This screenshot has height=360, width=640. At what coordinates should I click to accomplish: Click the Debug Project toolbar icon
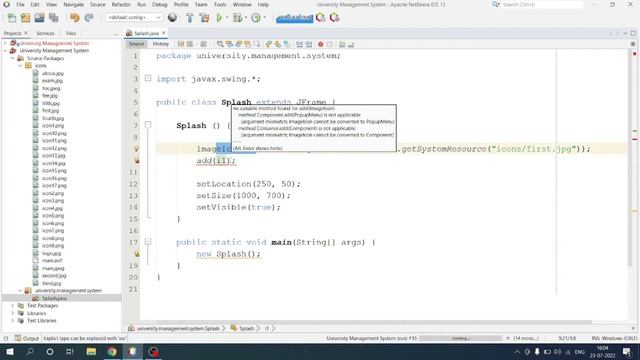(x=237, y=18)
